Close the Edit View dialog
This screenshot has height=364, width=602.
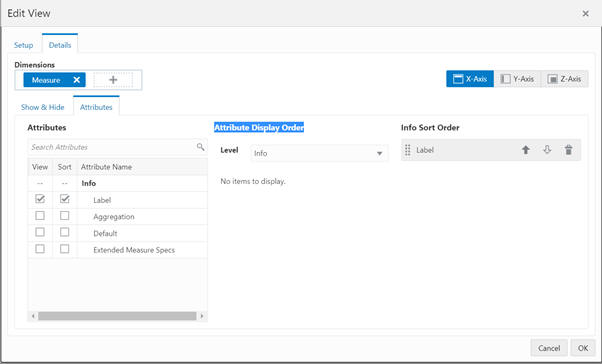pyautogui.click(x=585, y=13)
